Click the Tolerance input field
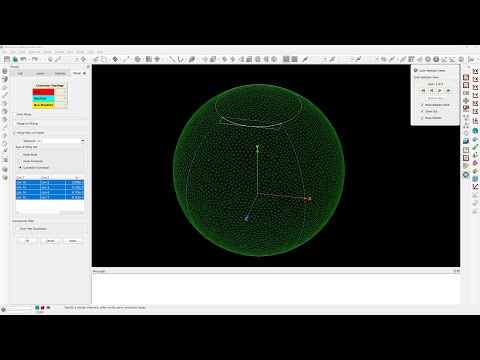This screenshot has width=480, height=360. [59, 141]
